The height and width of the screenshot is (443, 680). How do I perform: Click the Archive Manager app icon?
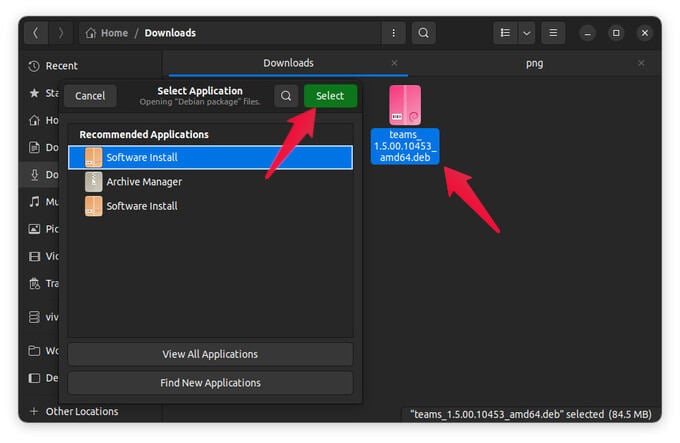coord(94,182)
